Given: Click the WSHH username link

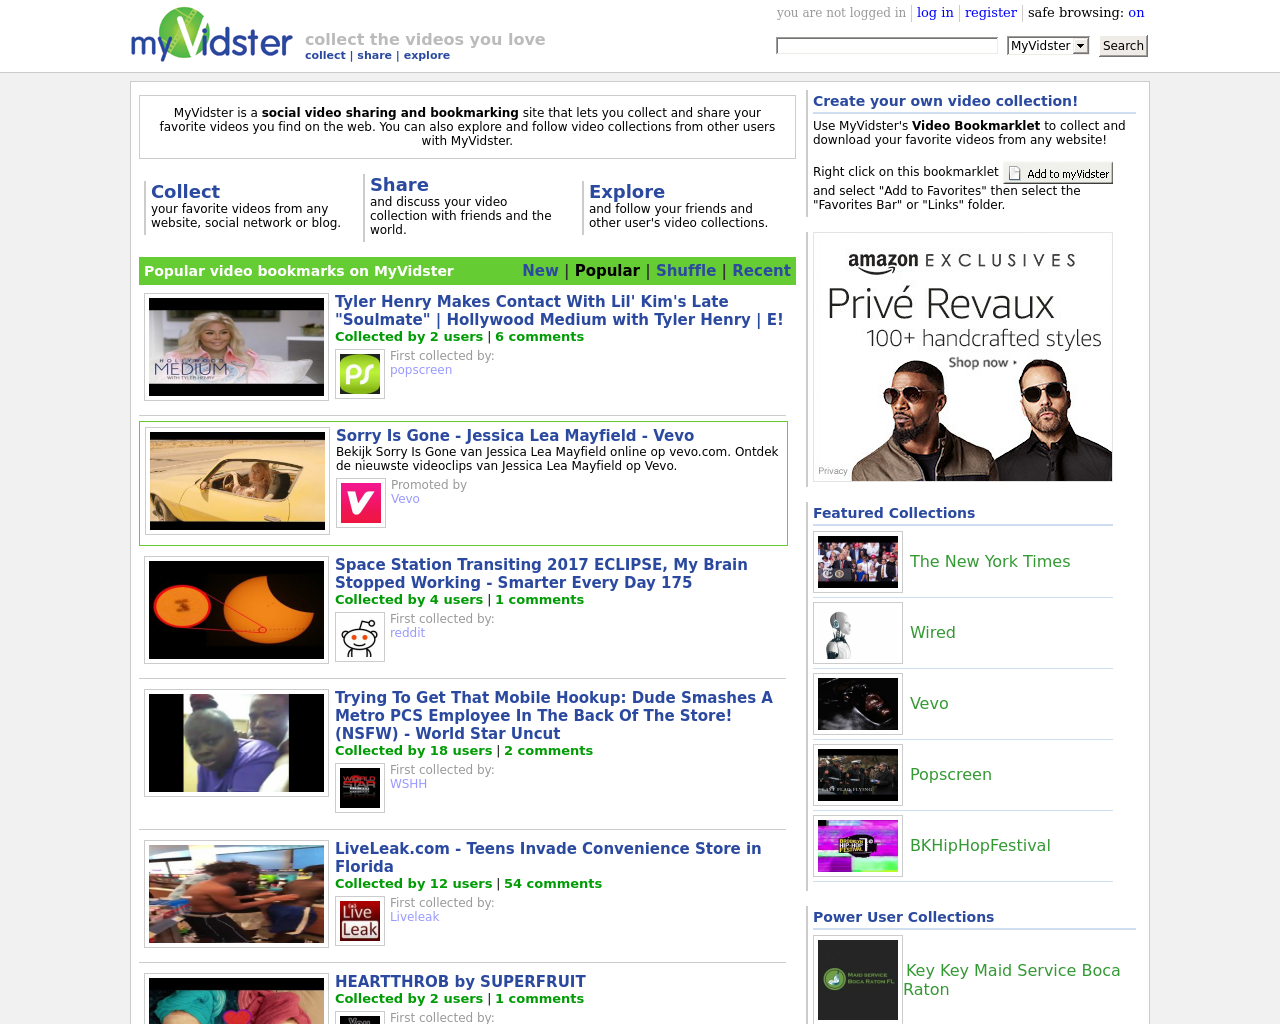Looking at the screenshot, I should coord(408,784).
